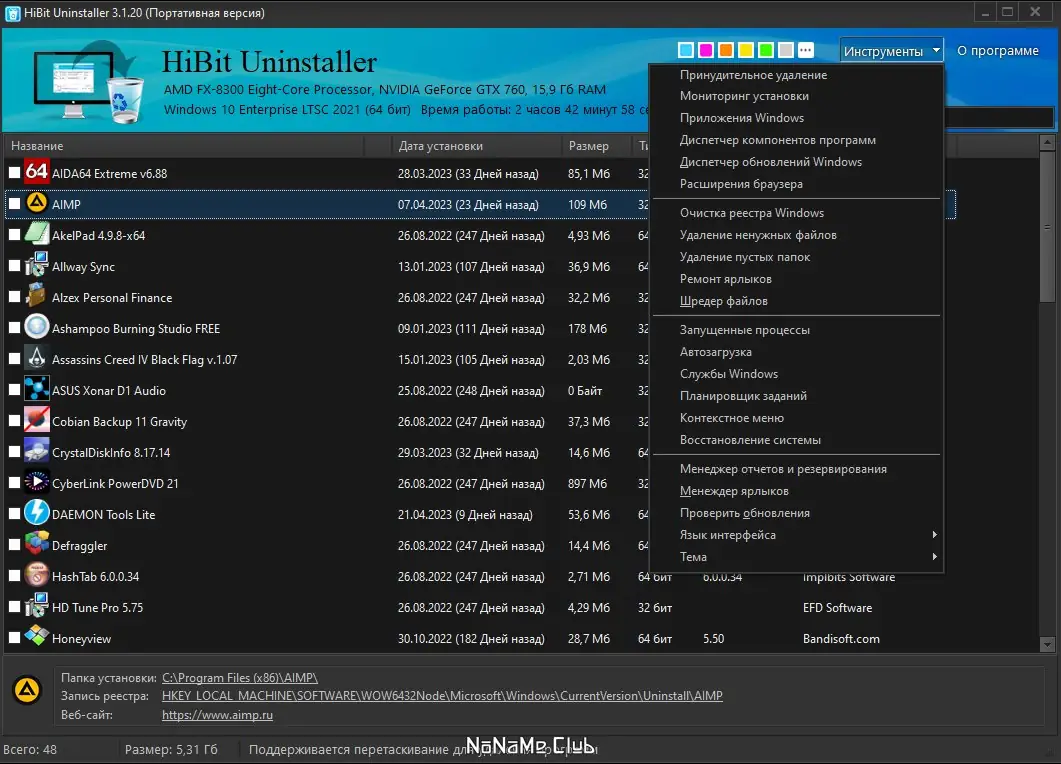Open the AIMP install folder path link

pos(240,677)
